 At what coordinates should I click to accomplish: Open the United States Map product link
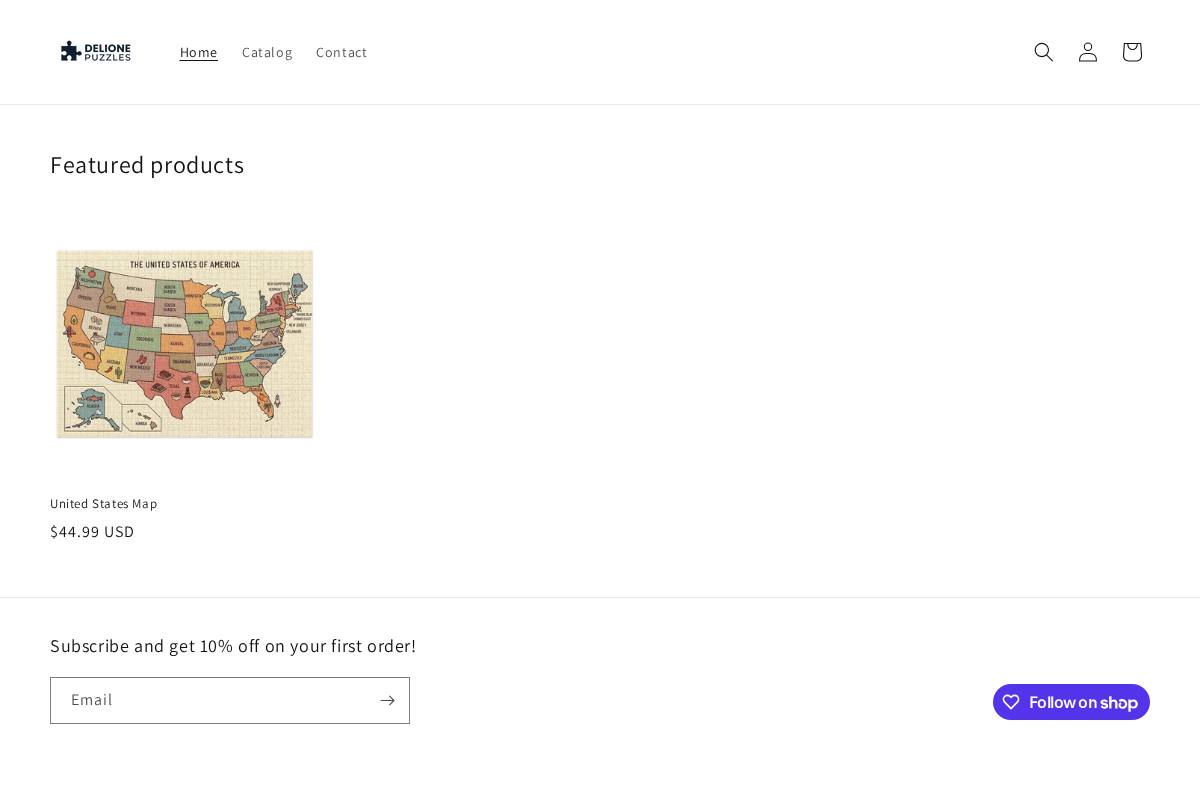[x=103, y=503]
